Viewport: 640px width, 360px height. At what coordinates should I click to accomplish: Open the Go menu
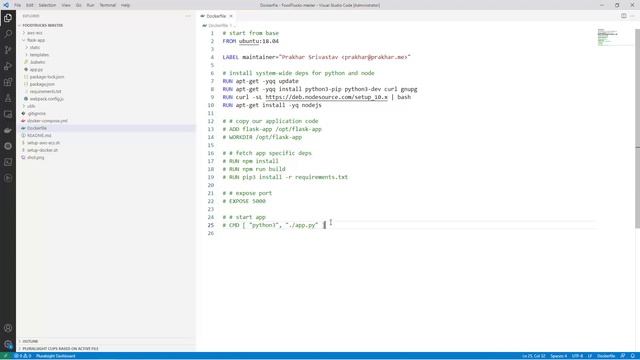pyautogui.click(x=78, y=5)
